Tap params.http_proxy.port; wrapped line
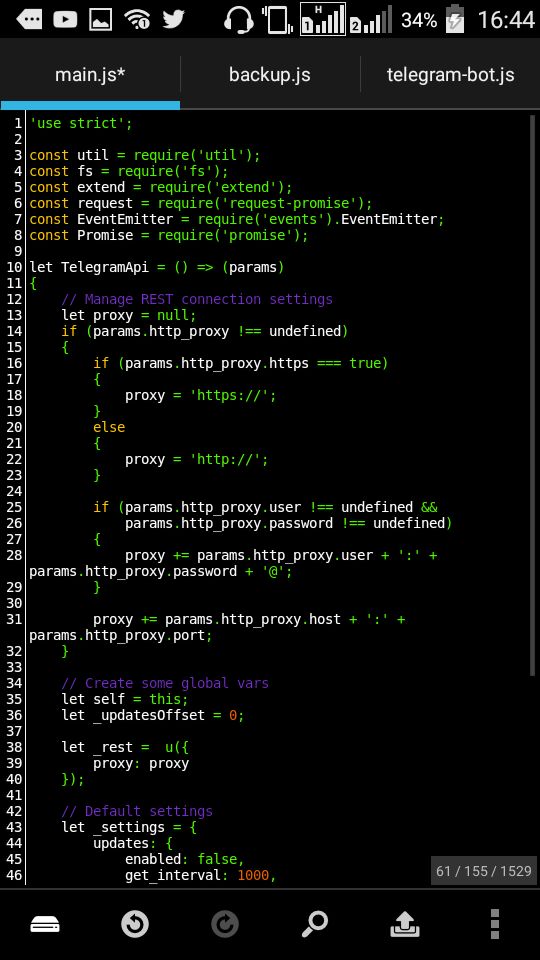The height and width of the screenshot is (960, 540). point(121,635)
